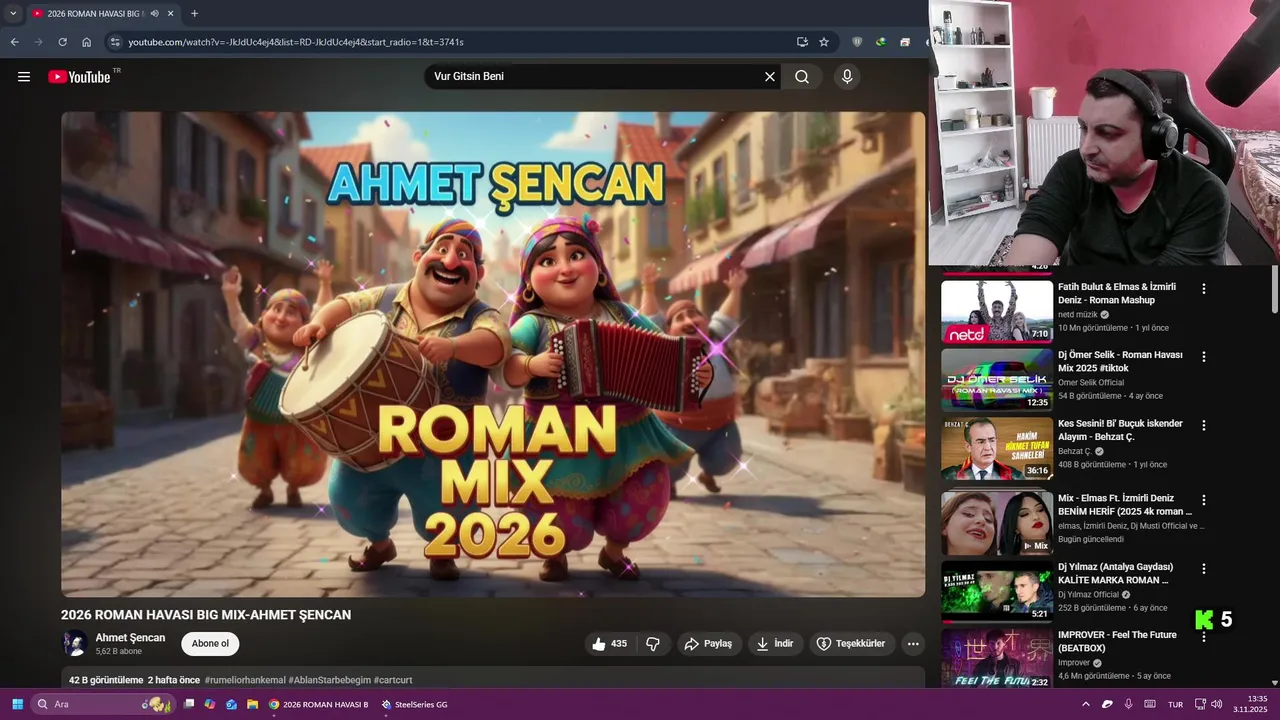This screenshot has width=1280, height=720.
Task: Start voice search with microphone
Action: pyautogui.click(x=847, y=77)
